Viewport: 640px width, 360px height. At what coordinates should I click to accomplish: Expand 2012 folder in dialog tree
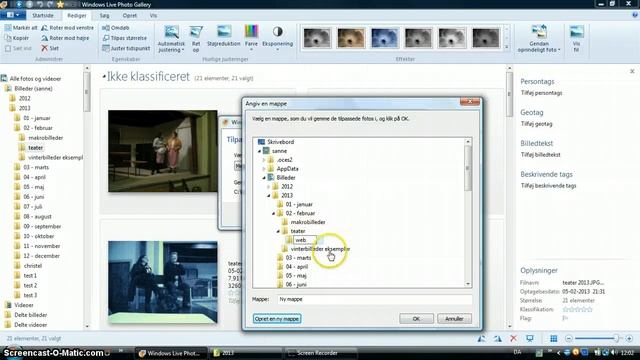[x=269, y=187]
